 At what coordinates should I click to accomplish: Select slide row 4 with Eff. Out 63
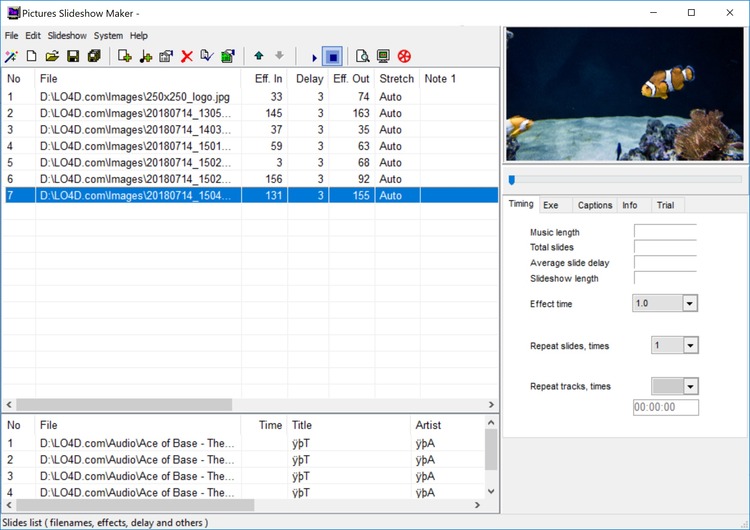pos(251,146)
